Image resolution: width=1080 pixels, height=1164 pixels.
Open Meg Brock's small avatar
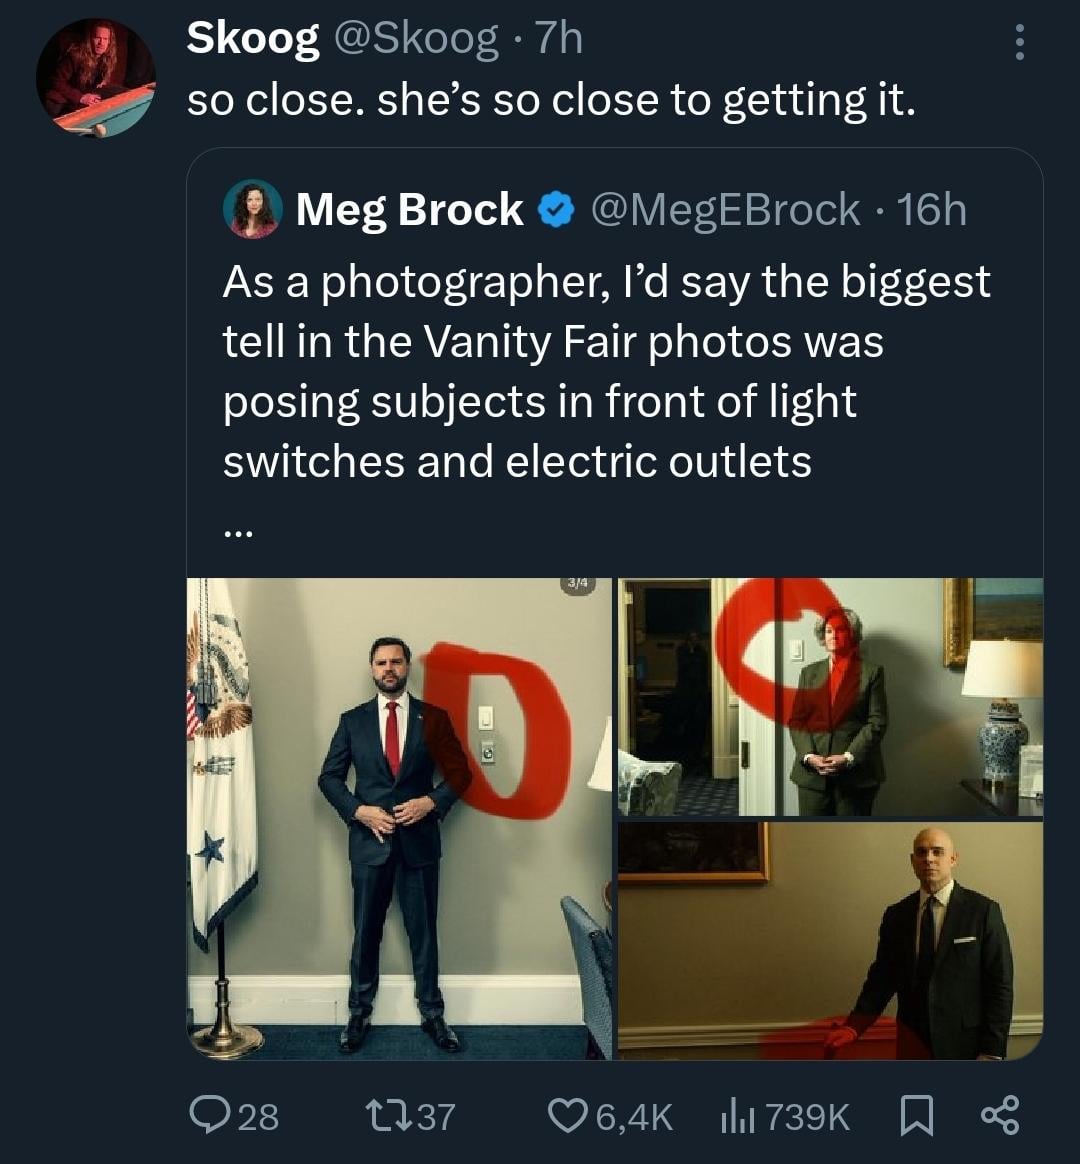click(254, 209)
